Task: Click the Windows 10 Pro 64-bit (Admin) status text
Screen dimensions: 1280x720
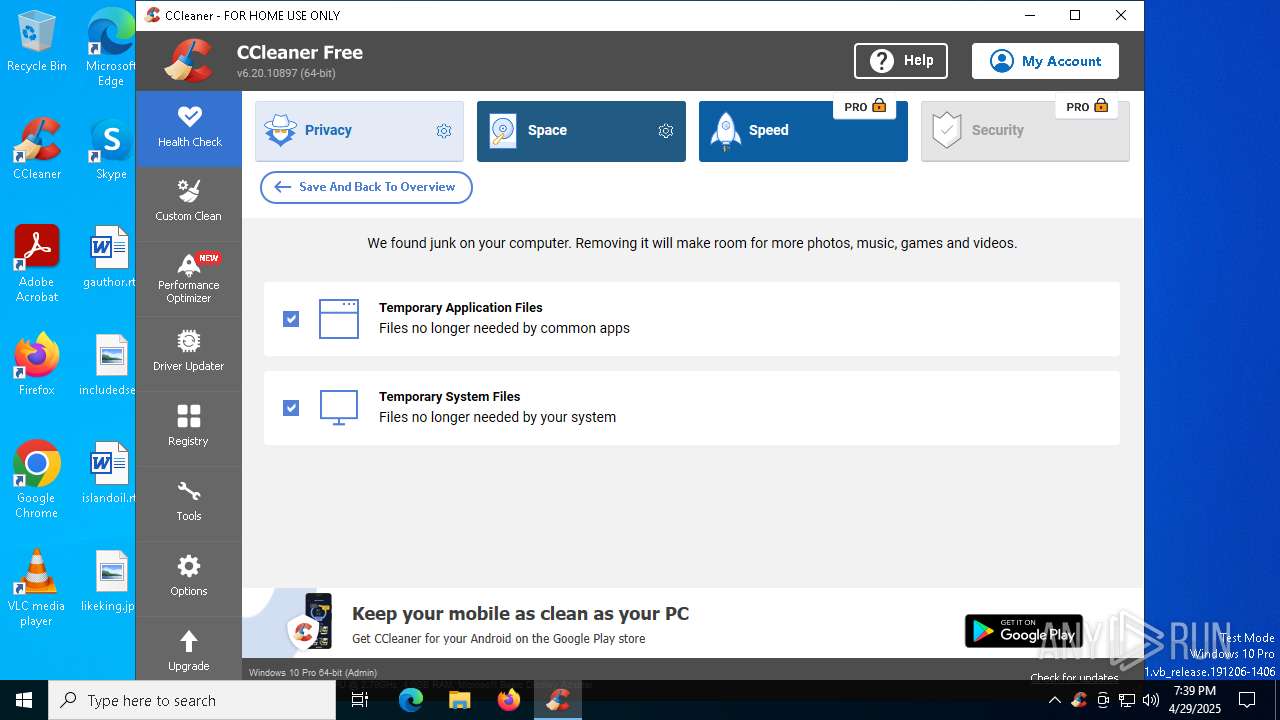Action: (x=313, y=673)
